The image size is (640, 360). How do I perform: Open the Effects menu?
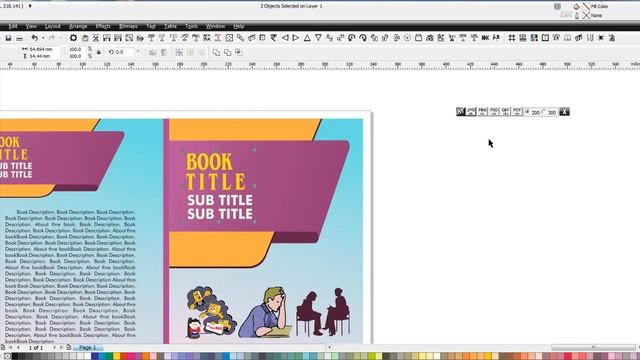[103, 26]
